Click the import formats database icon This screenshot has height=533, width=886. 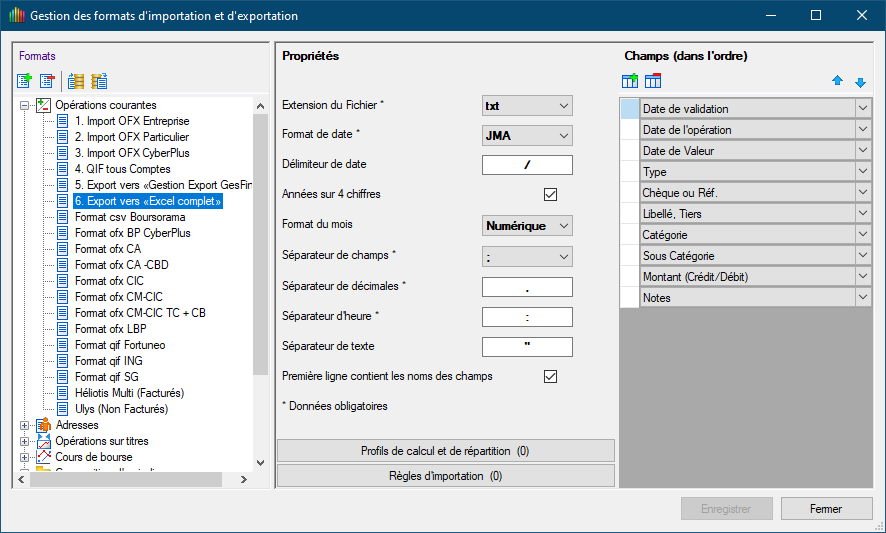pos(76,81)
